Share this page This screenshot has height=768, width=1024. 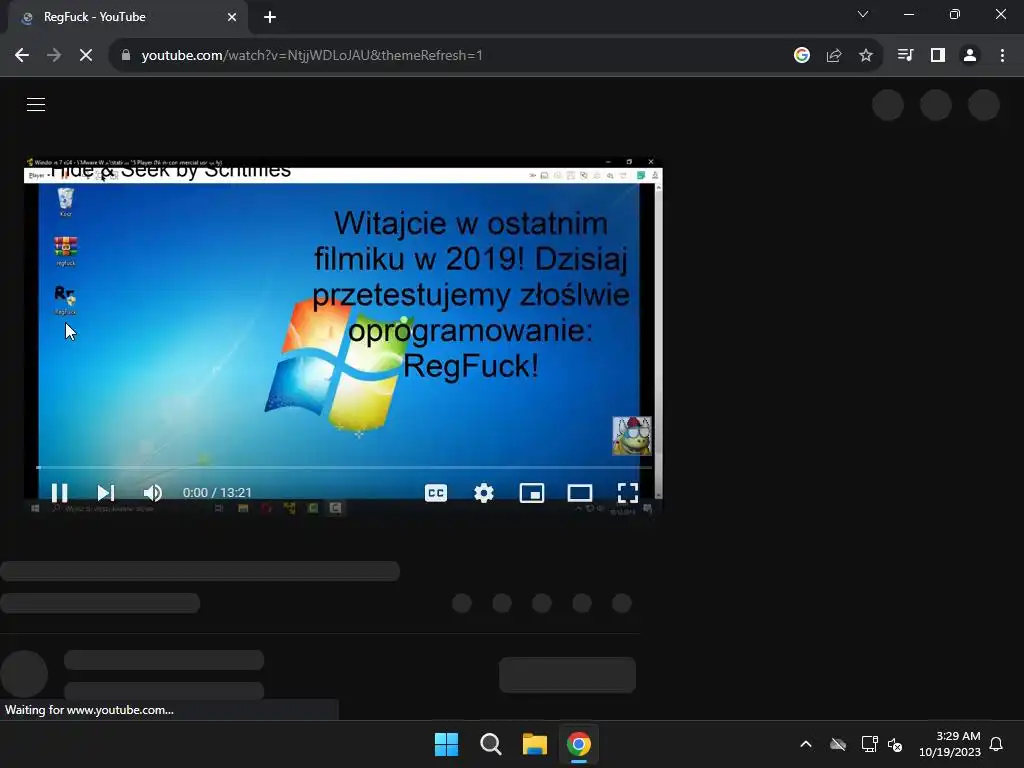833,56
